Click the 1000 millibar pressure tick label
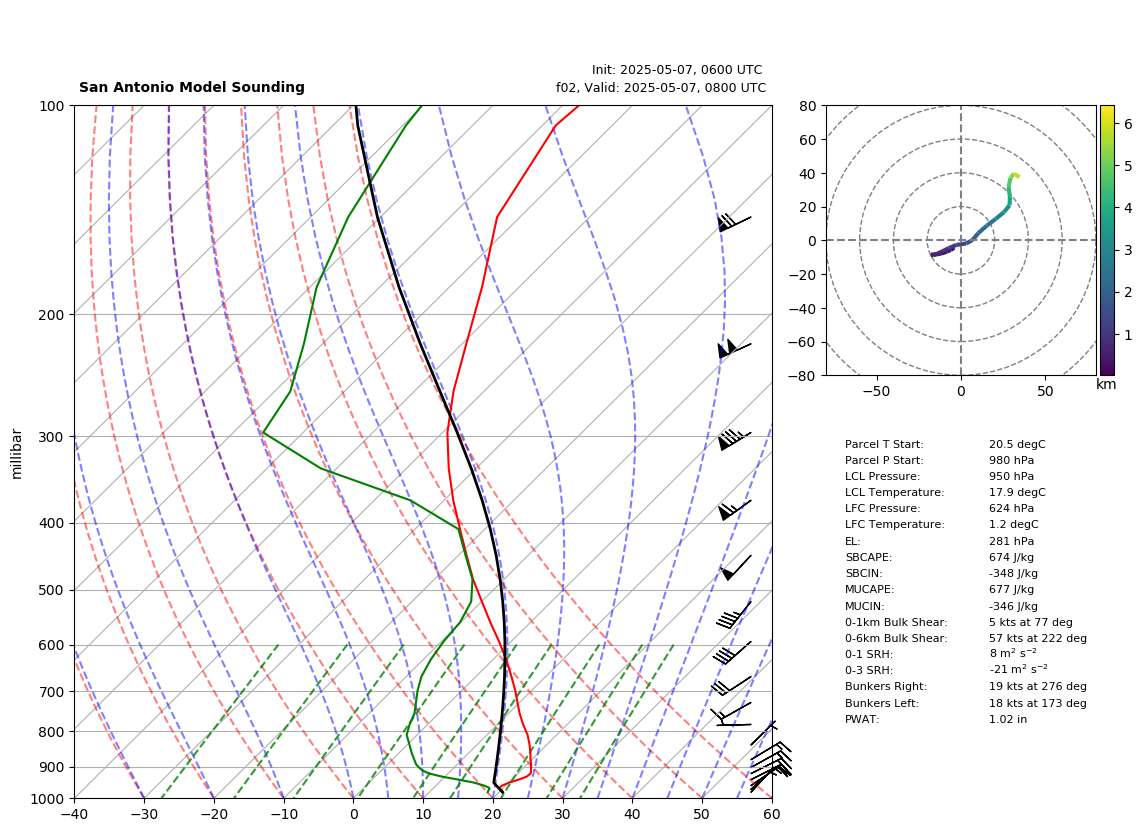 tap(47, 799)
